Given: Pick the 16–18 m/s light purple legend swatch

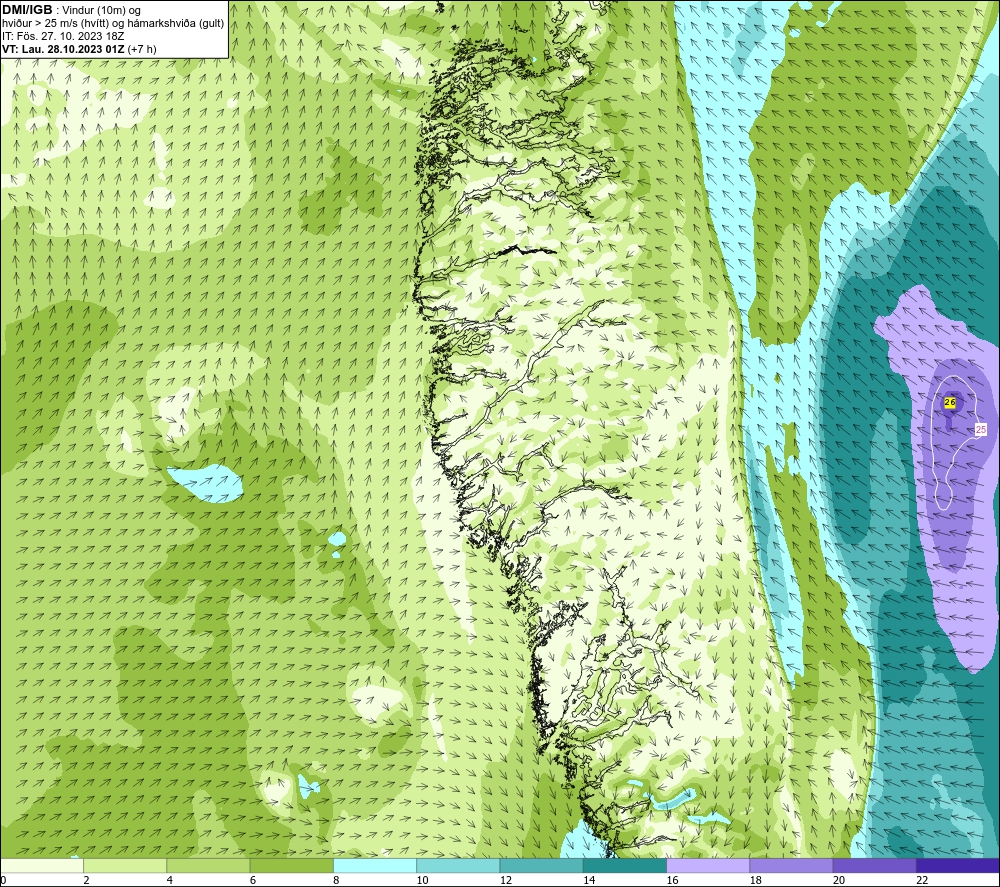Looking at the screenshot, I should (708, 865).
